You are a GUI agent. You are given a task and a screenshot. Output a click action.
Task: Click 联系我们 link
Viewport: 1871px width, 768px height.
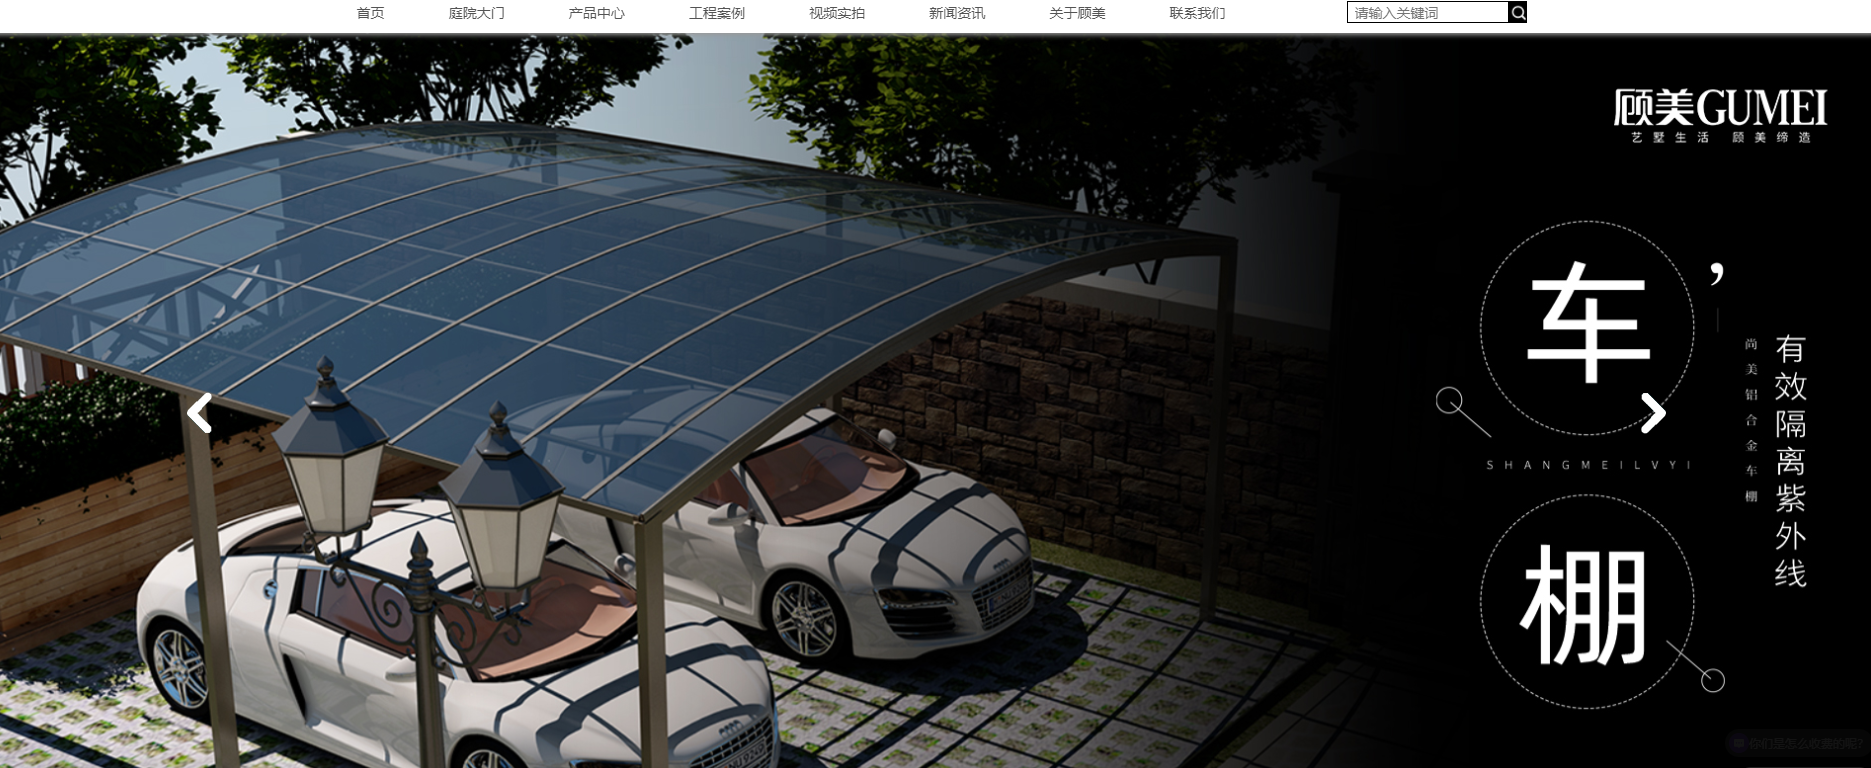tap(1197, 13)
